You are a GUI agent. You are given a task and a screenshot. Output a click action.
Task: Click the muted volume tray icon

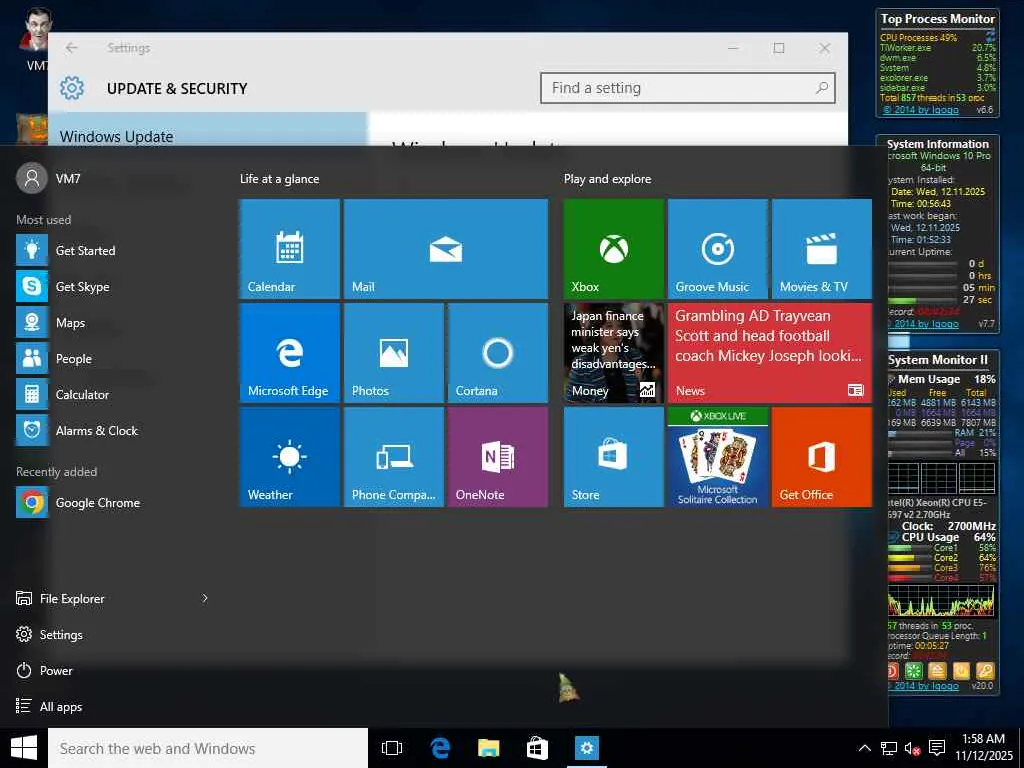pos(912,748)
